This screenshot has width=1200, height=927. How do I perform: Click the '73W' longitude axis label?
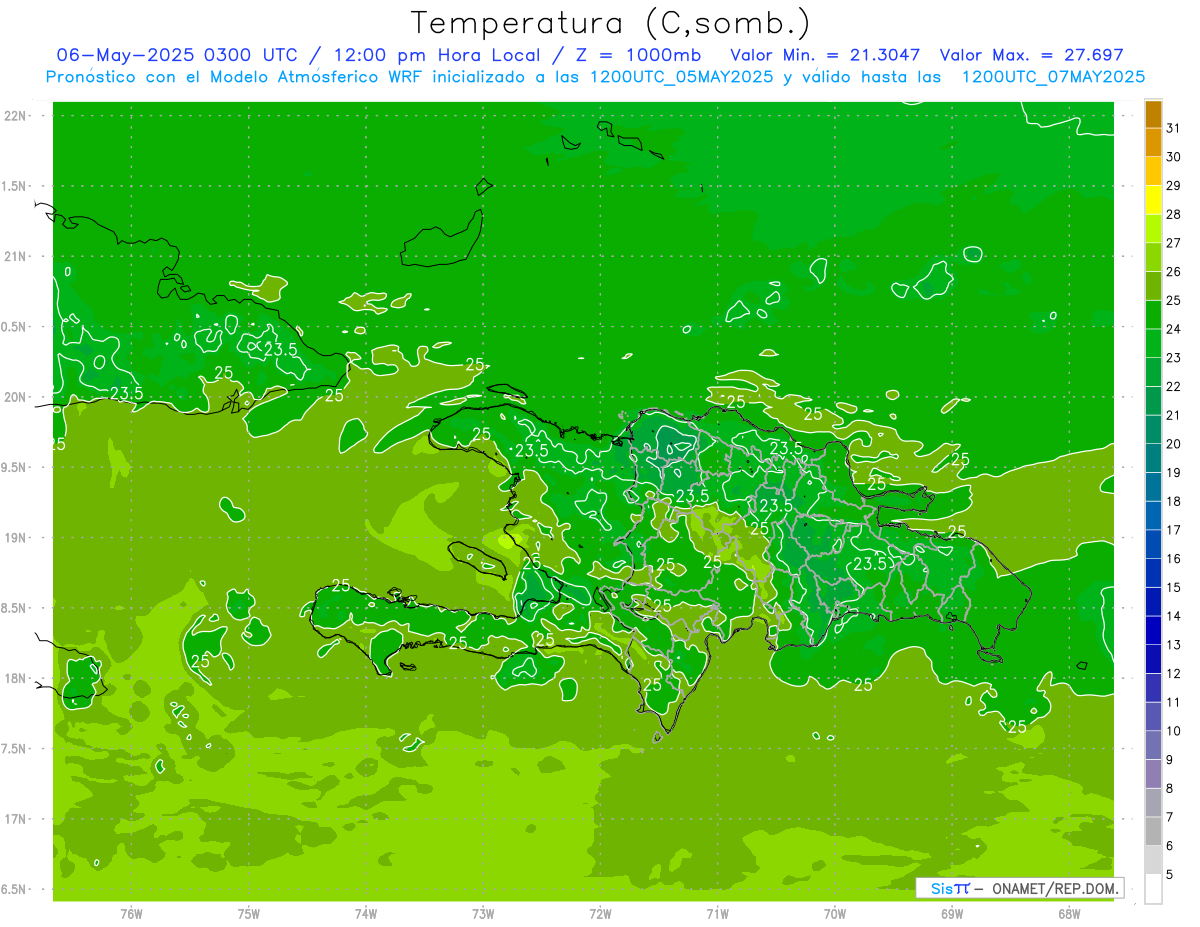click(x=483, y=913)
